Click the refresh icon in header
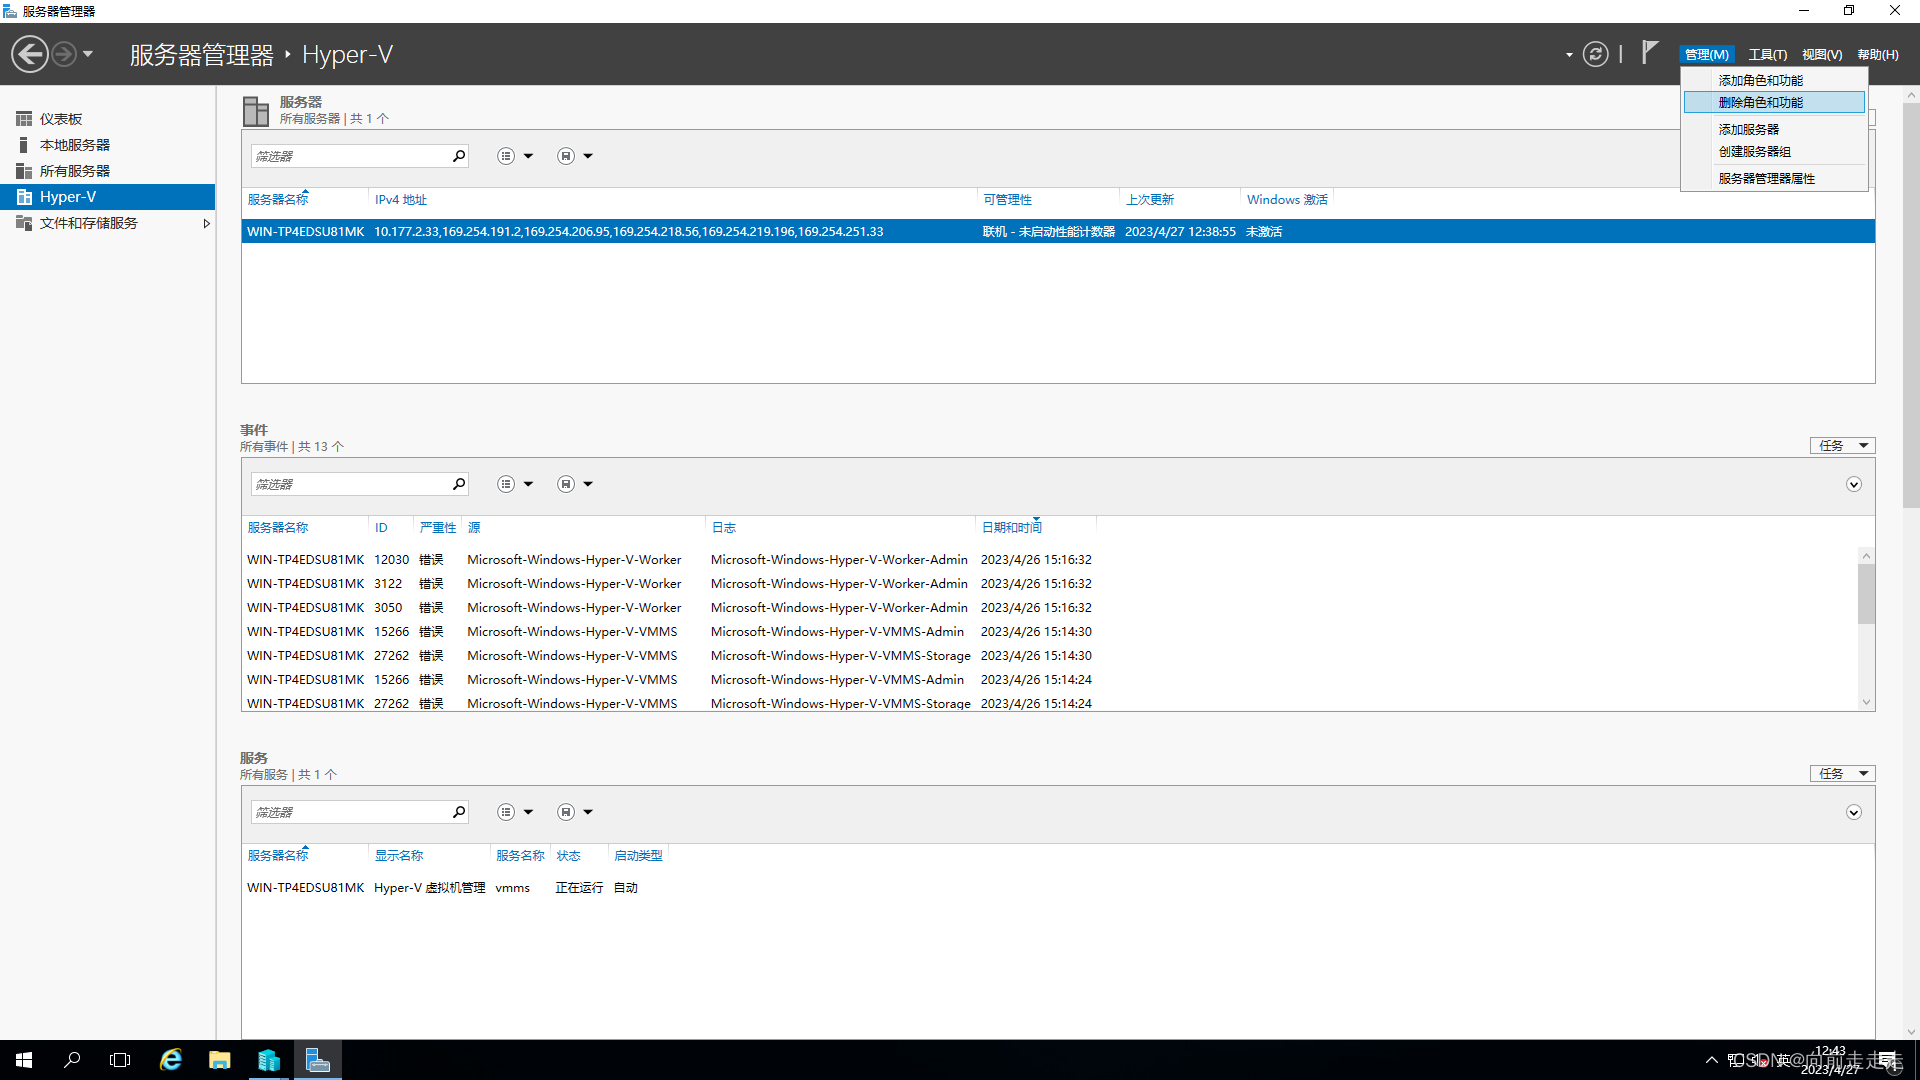1920x1080 pixels. [1595, 54]
